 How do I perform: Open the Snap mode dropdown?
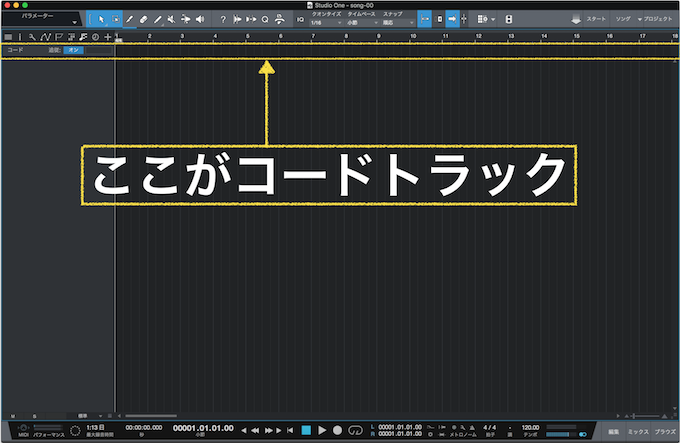(x=398, y=23)
